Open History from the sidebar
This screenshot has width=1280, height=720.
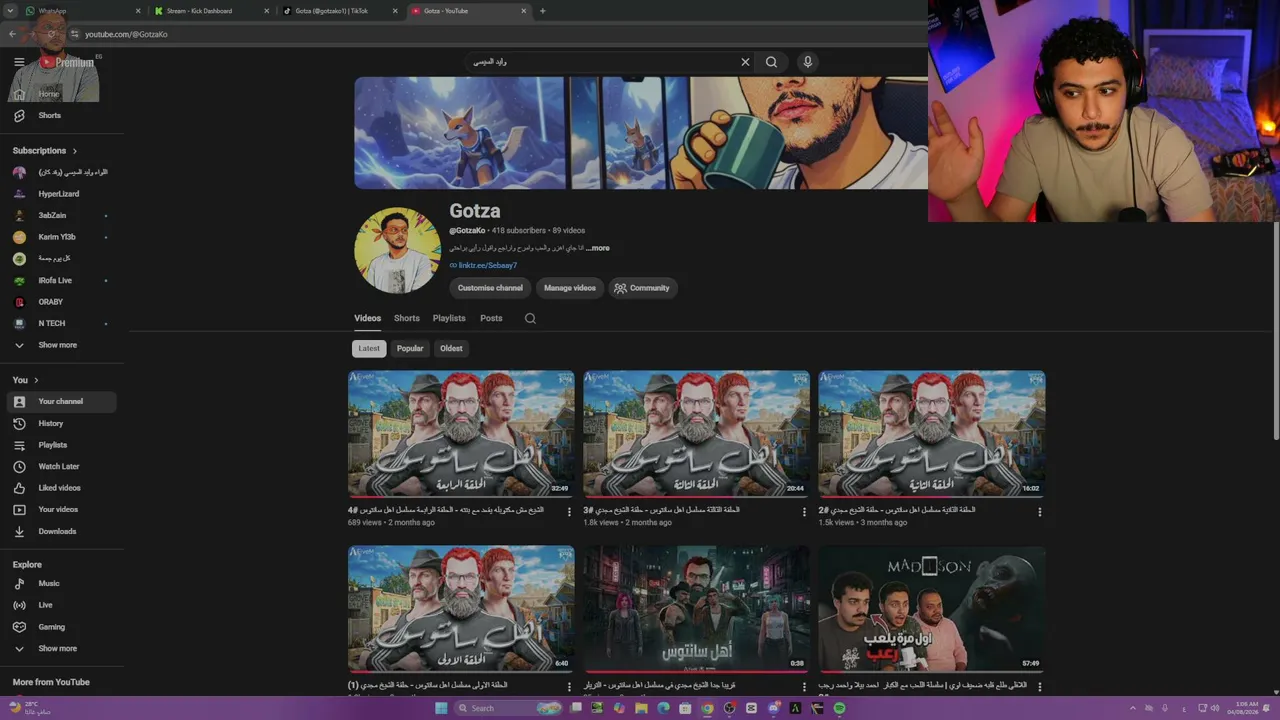pyautogui.click(x=62, y=424)
